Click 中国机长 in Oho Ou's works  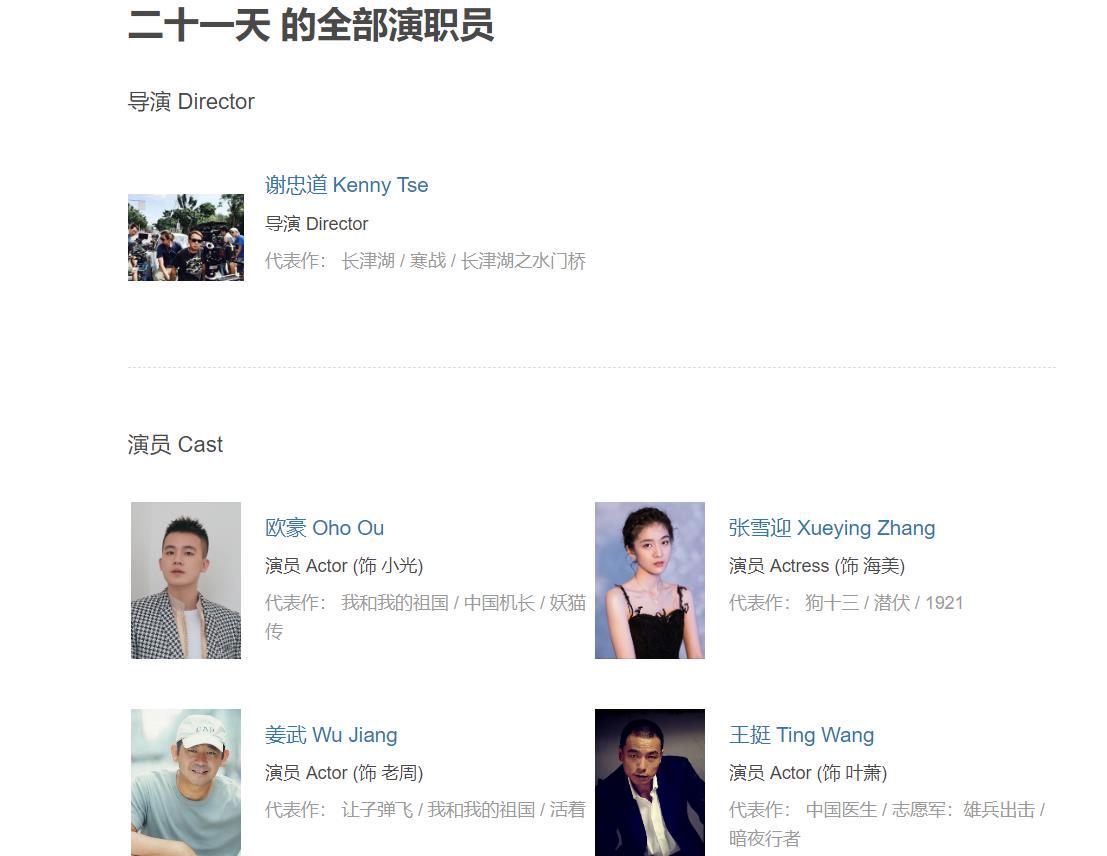499,603
